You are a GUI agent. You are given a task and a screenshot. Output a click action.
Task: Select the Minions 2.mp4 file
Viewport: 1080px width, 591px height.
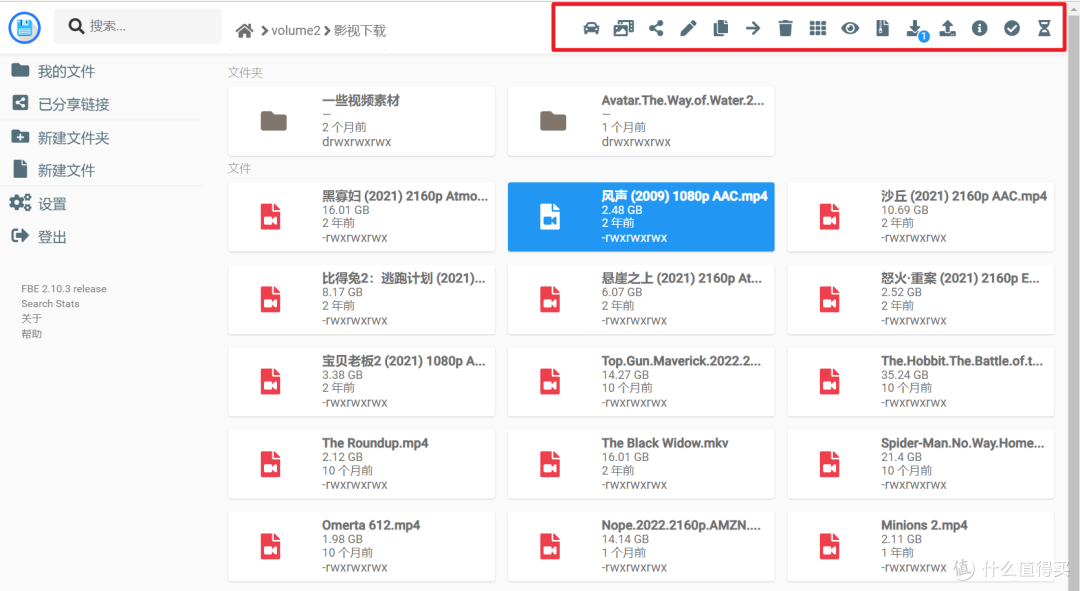(921, 546)
